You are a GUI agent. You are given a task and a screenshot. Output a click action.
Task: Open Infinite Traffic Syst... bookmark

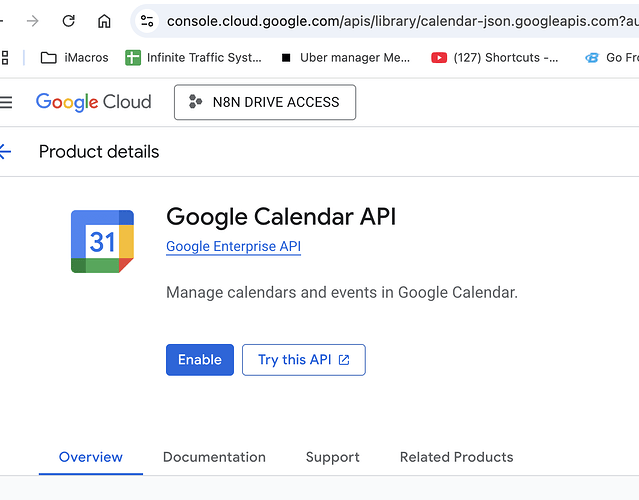(194, 58)
